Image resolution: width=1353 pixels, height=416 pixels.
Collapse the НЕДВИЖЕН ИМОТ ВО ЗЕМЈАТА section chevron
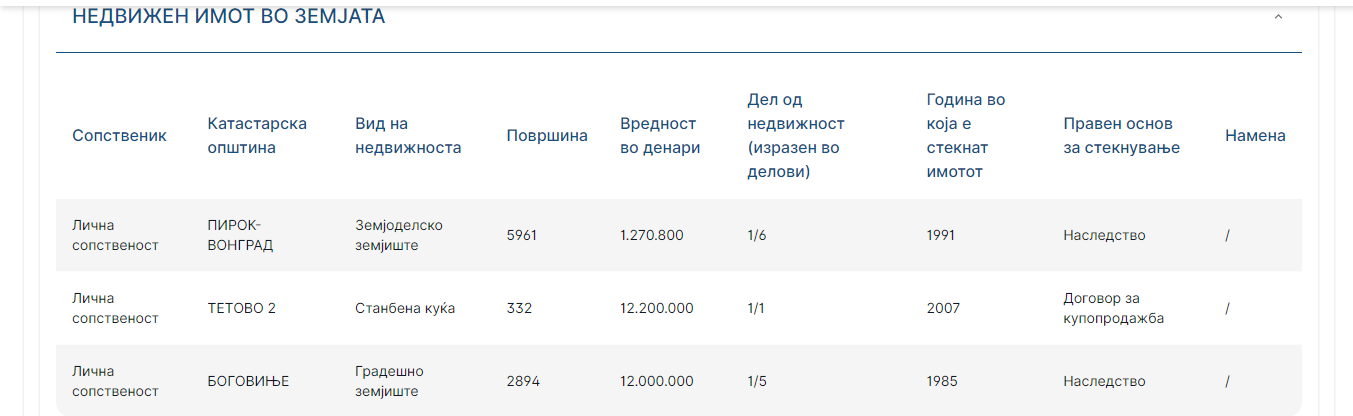1278,17
